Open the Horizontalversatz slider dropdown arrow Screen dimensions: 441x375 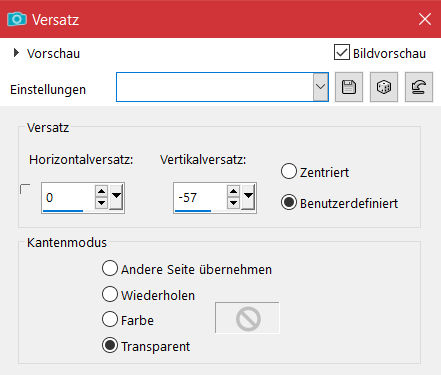[116, 197]
